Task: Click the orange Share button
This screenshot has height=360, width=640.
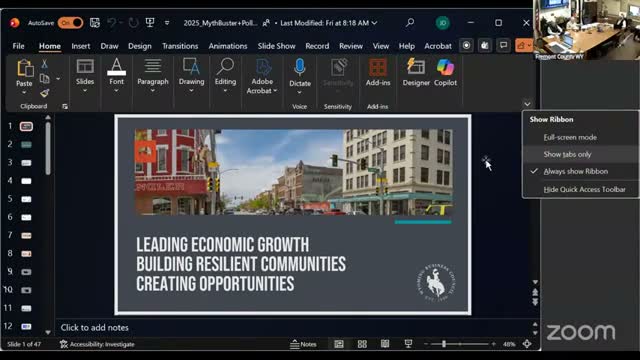Action: (524, 45)
